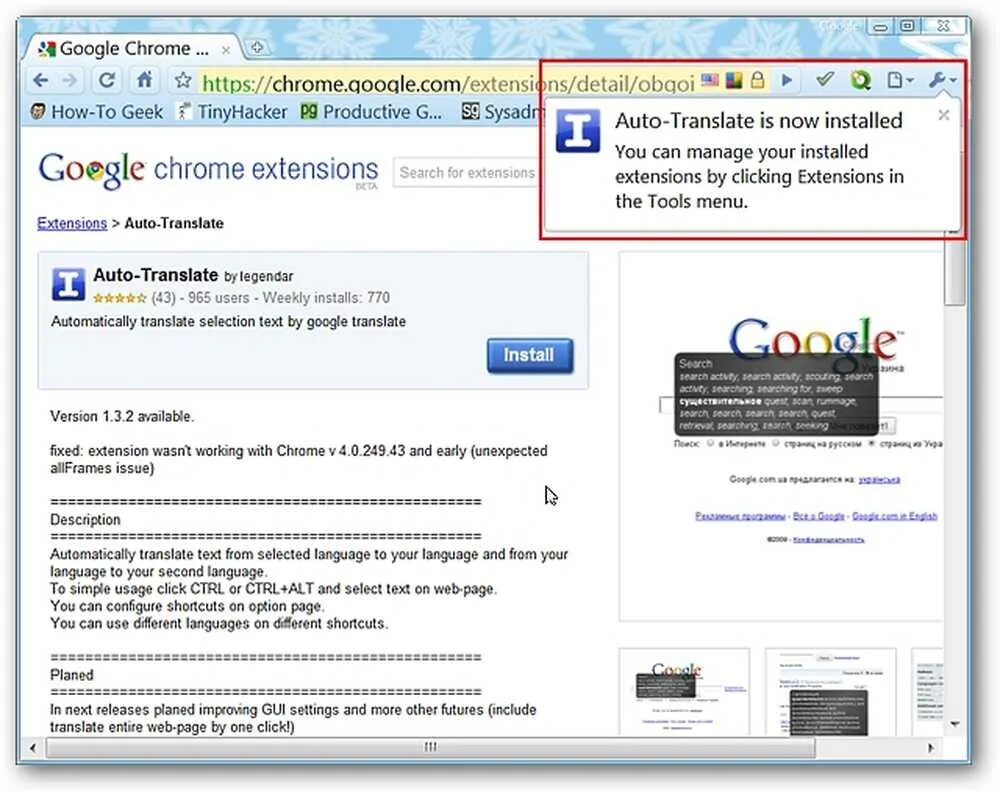Minimize the Chrome window
The image size is (1000, 793).
click(880, 27)
